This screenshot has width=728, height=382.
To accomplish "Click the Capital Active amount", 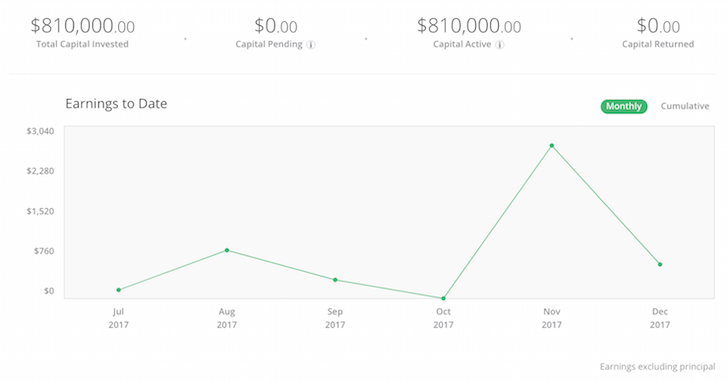I will click(x=469, y=26).
